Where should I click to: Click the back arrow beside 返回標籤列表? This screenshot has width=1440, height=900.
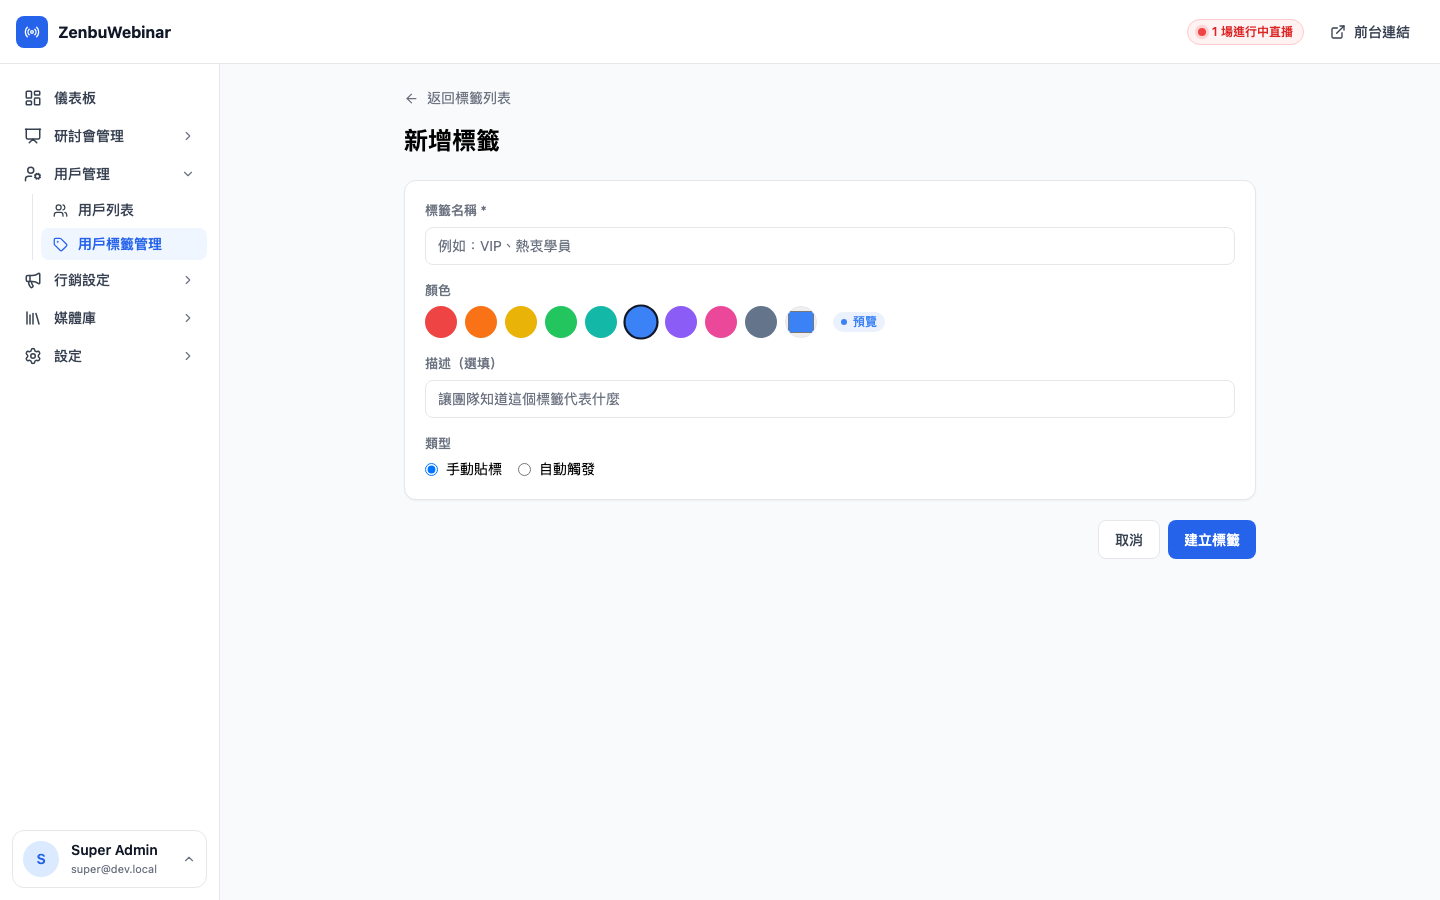411,98
